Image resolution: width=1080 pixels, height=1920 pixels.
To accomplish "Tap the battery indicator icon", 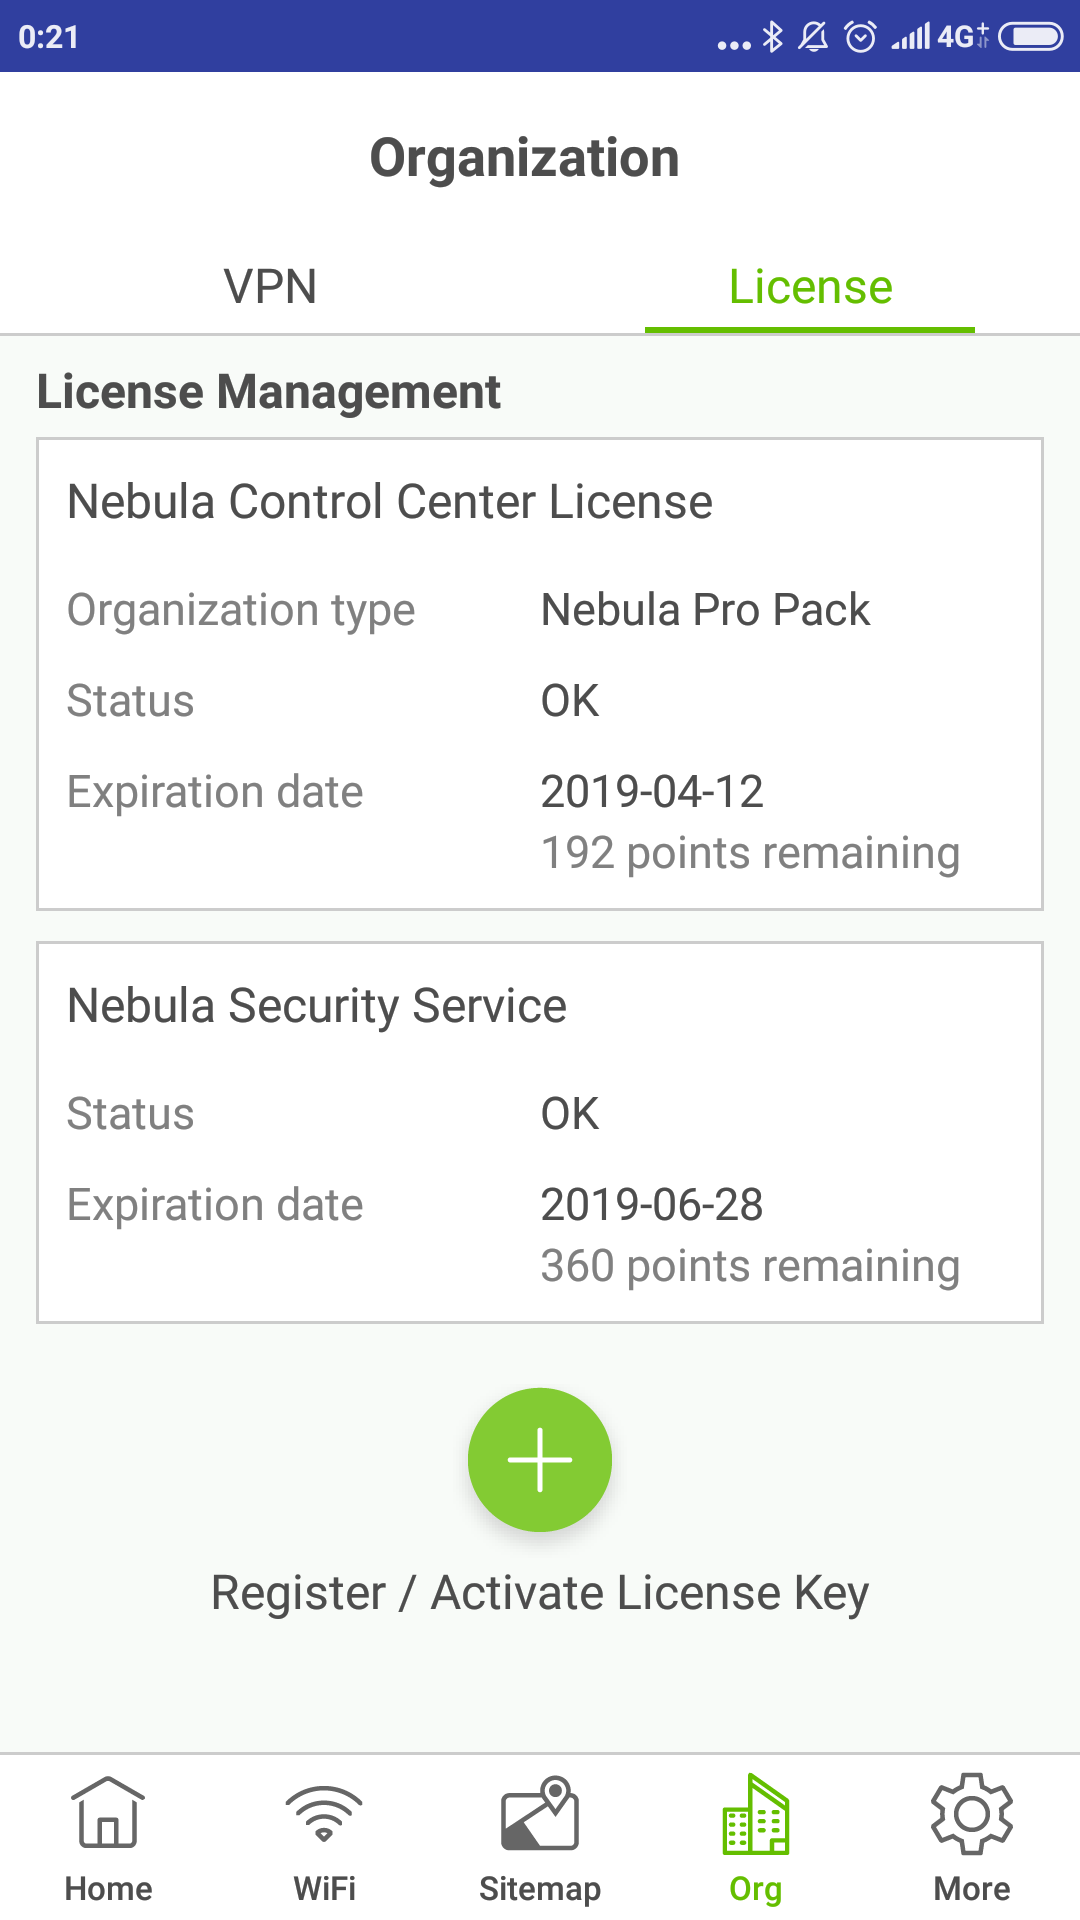I will pyautogui.click(x=1031, y=37).
